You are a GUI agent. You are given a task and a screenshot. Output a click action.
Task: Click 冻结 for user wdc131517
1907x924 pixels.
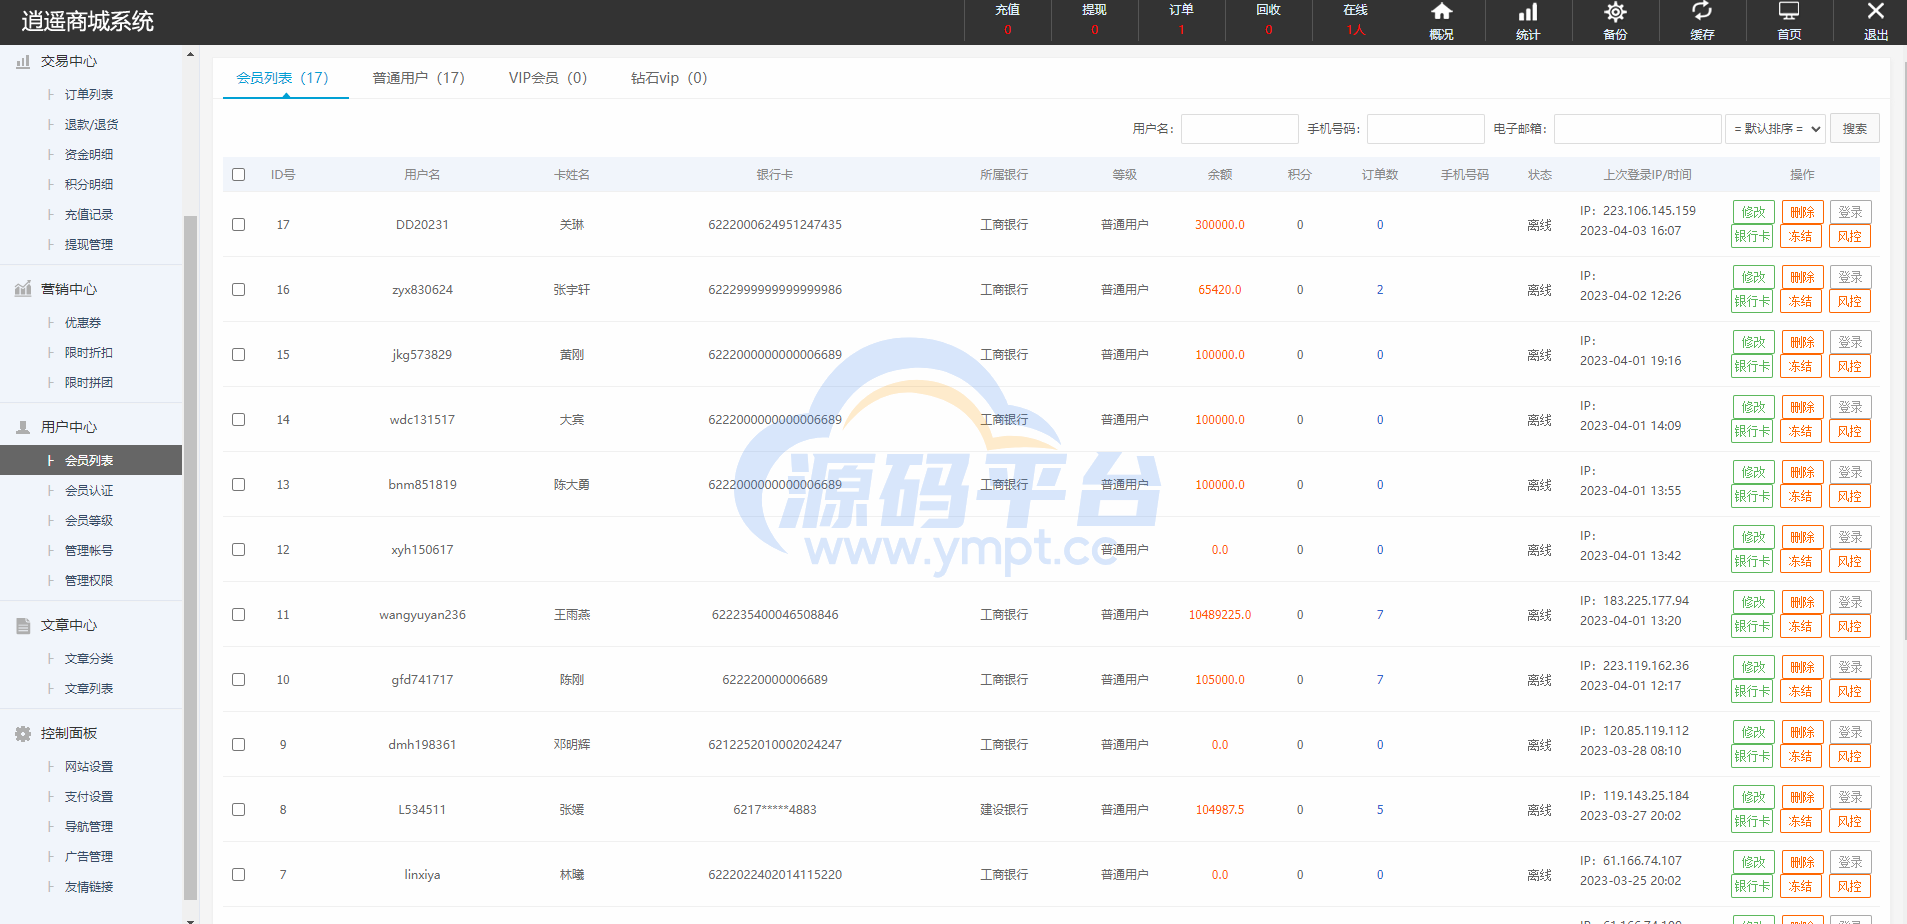point(1801,431)
